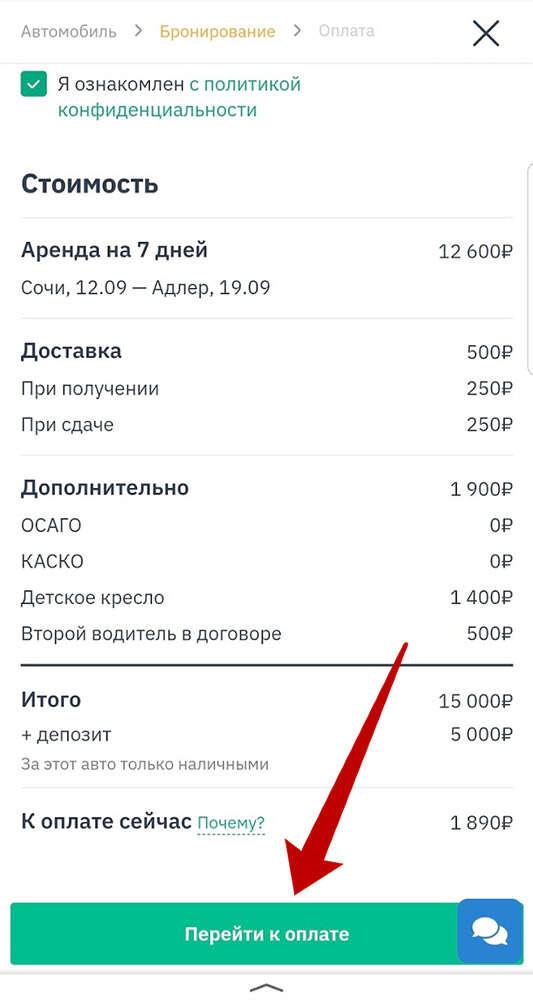Screen dimensions: 533x1000
Task: Click the page scrollbar on the right edge
Action: tap(530, 268)
